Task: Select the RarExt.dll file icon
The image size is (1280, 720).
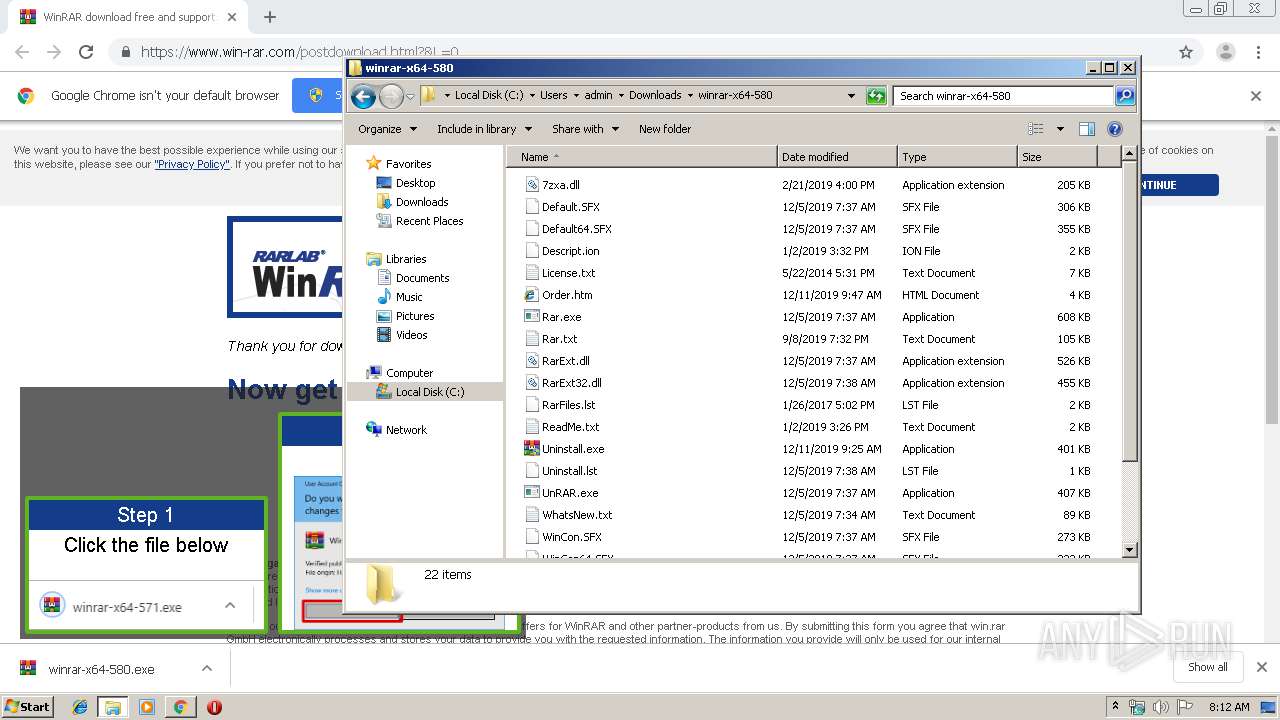Action: tap(532, 361)
